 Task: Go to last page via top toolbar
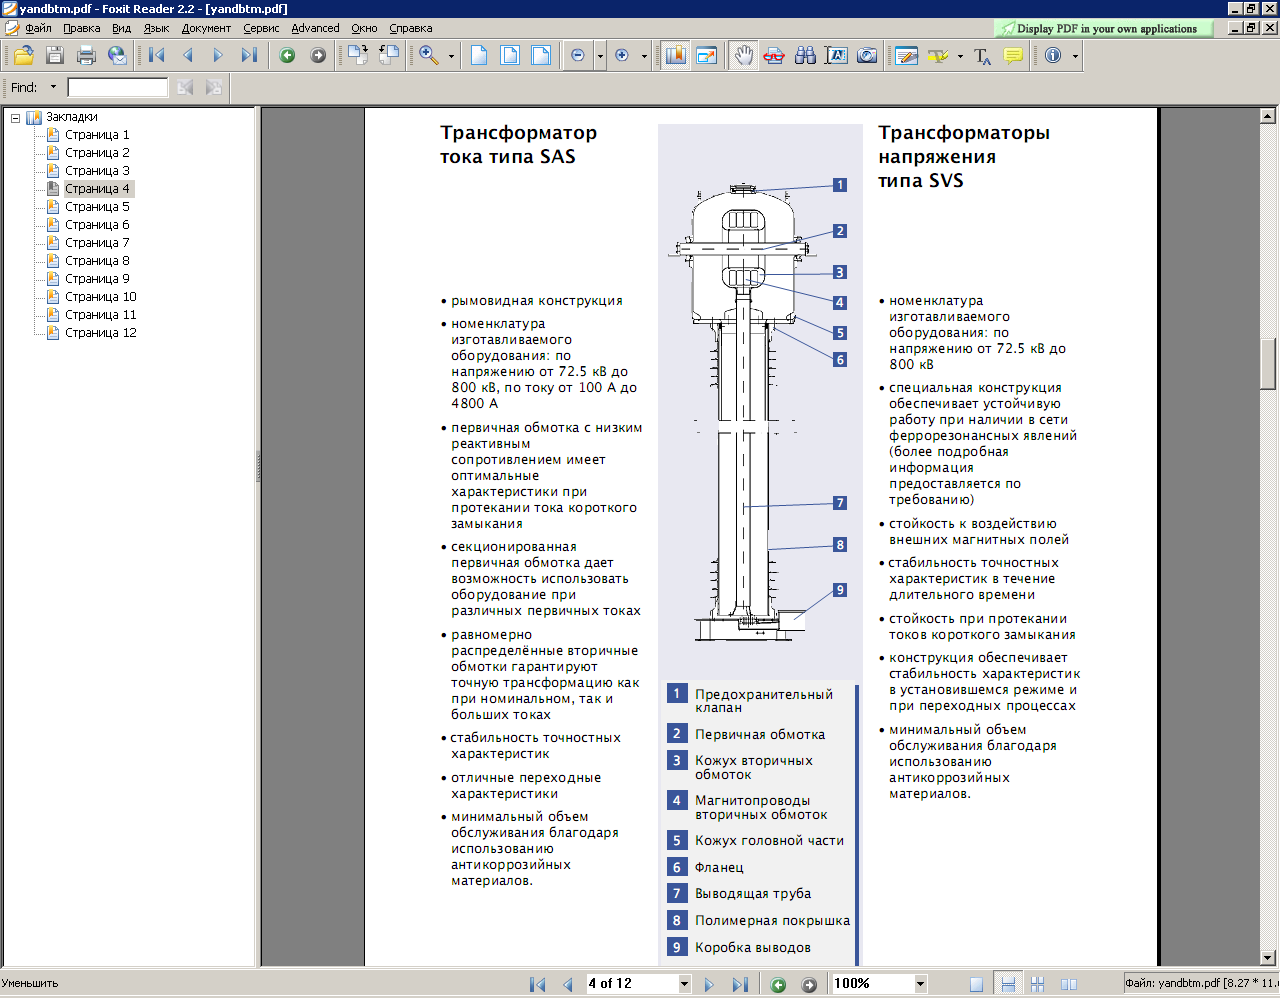tap(249, 56)
